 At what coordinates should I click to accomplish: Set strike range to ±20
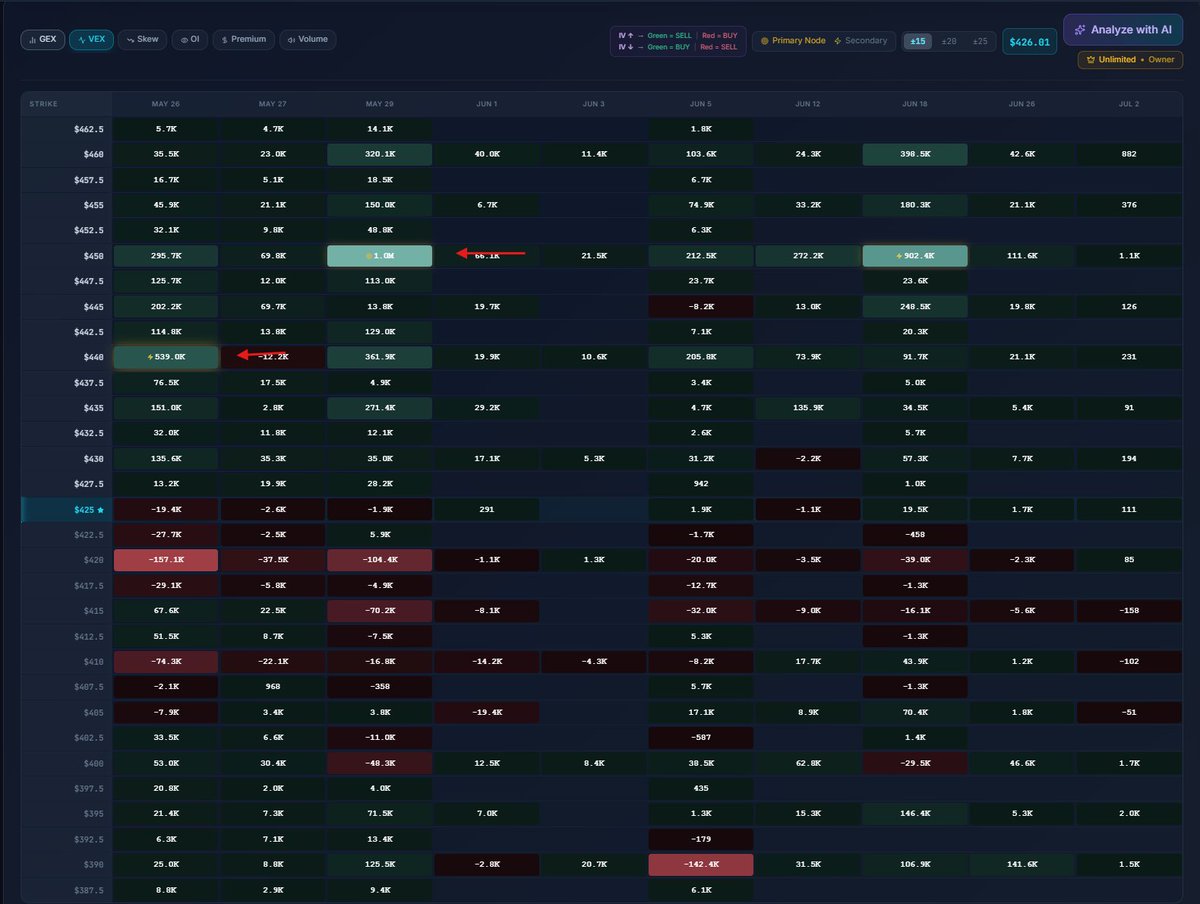[949, 41]
